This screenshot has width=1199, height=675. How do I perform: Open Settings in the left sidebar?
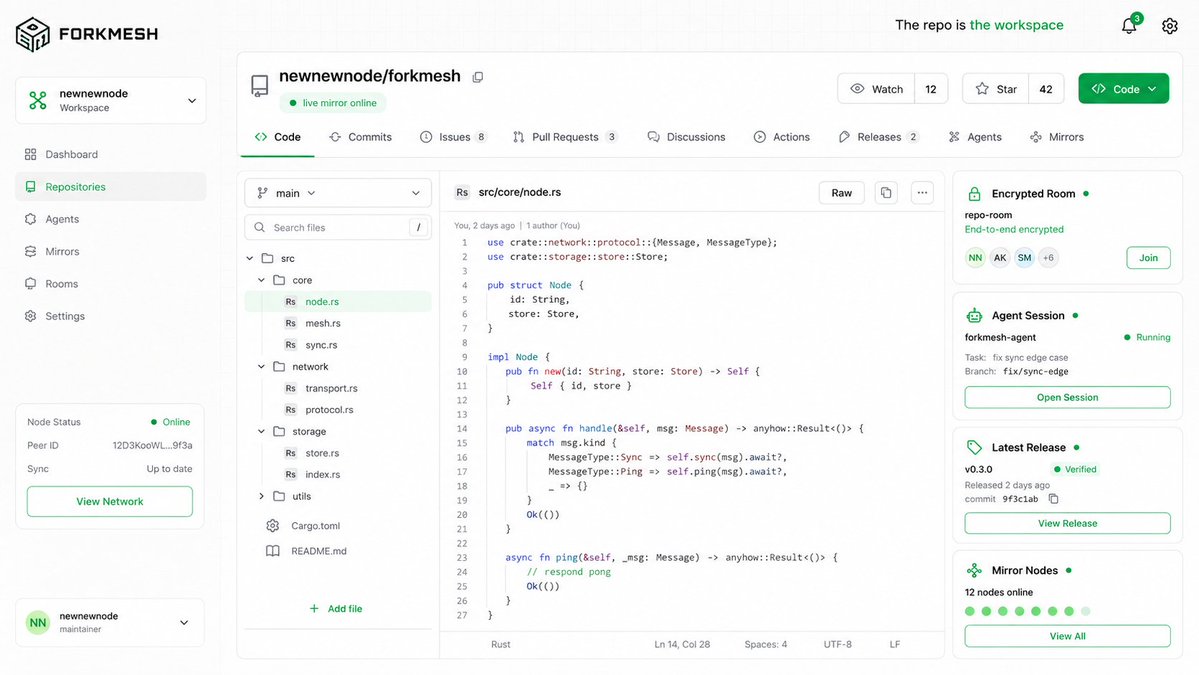point(111,316)
